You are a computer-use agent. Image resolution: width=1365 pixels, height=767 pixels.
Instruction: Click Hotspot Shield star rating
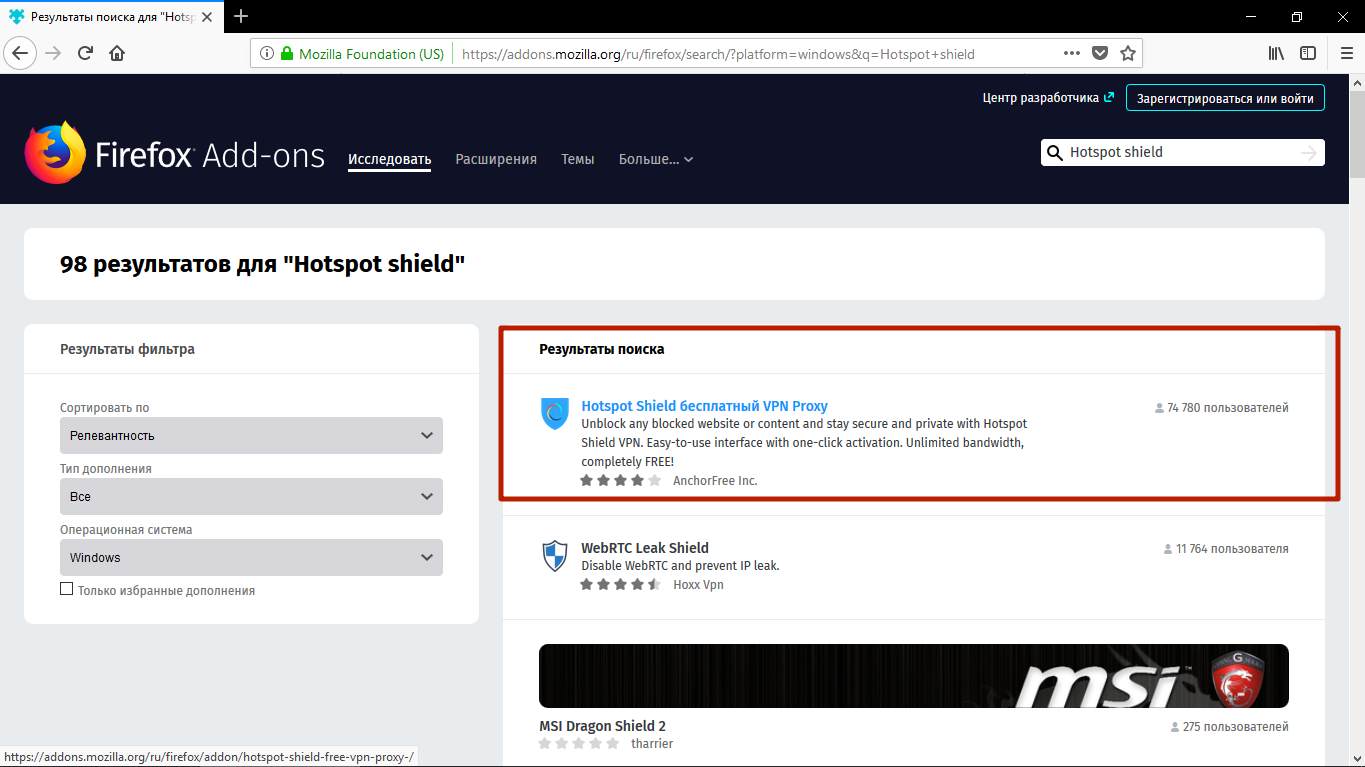tap(621, 481)
